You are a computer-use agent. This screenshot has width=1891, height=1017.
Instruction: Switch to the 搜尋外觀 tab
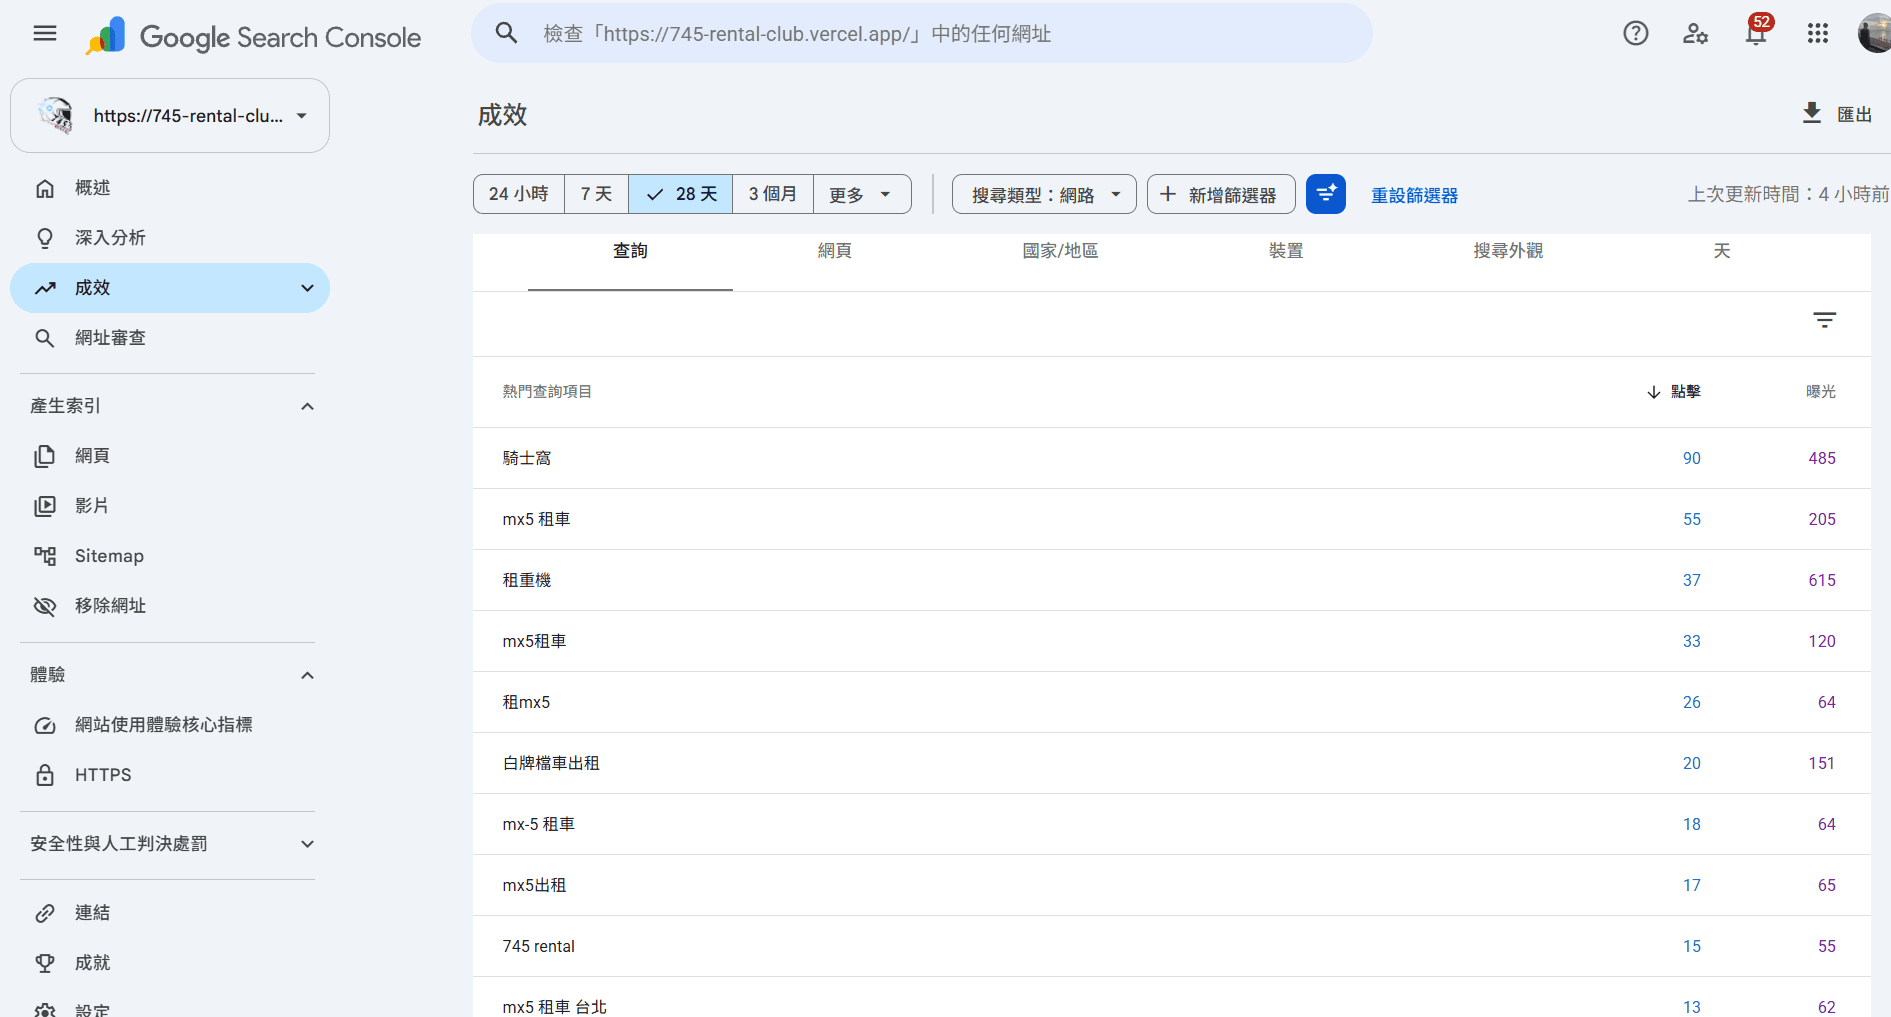tap(1508, 251)
